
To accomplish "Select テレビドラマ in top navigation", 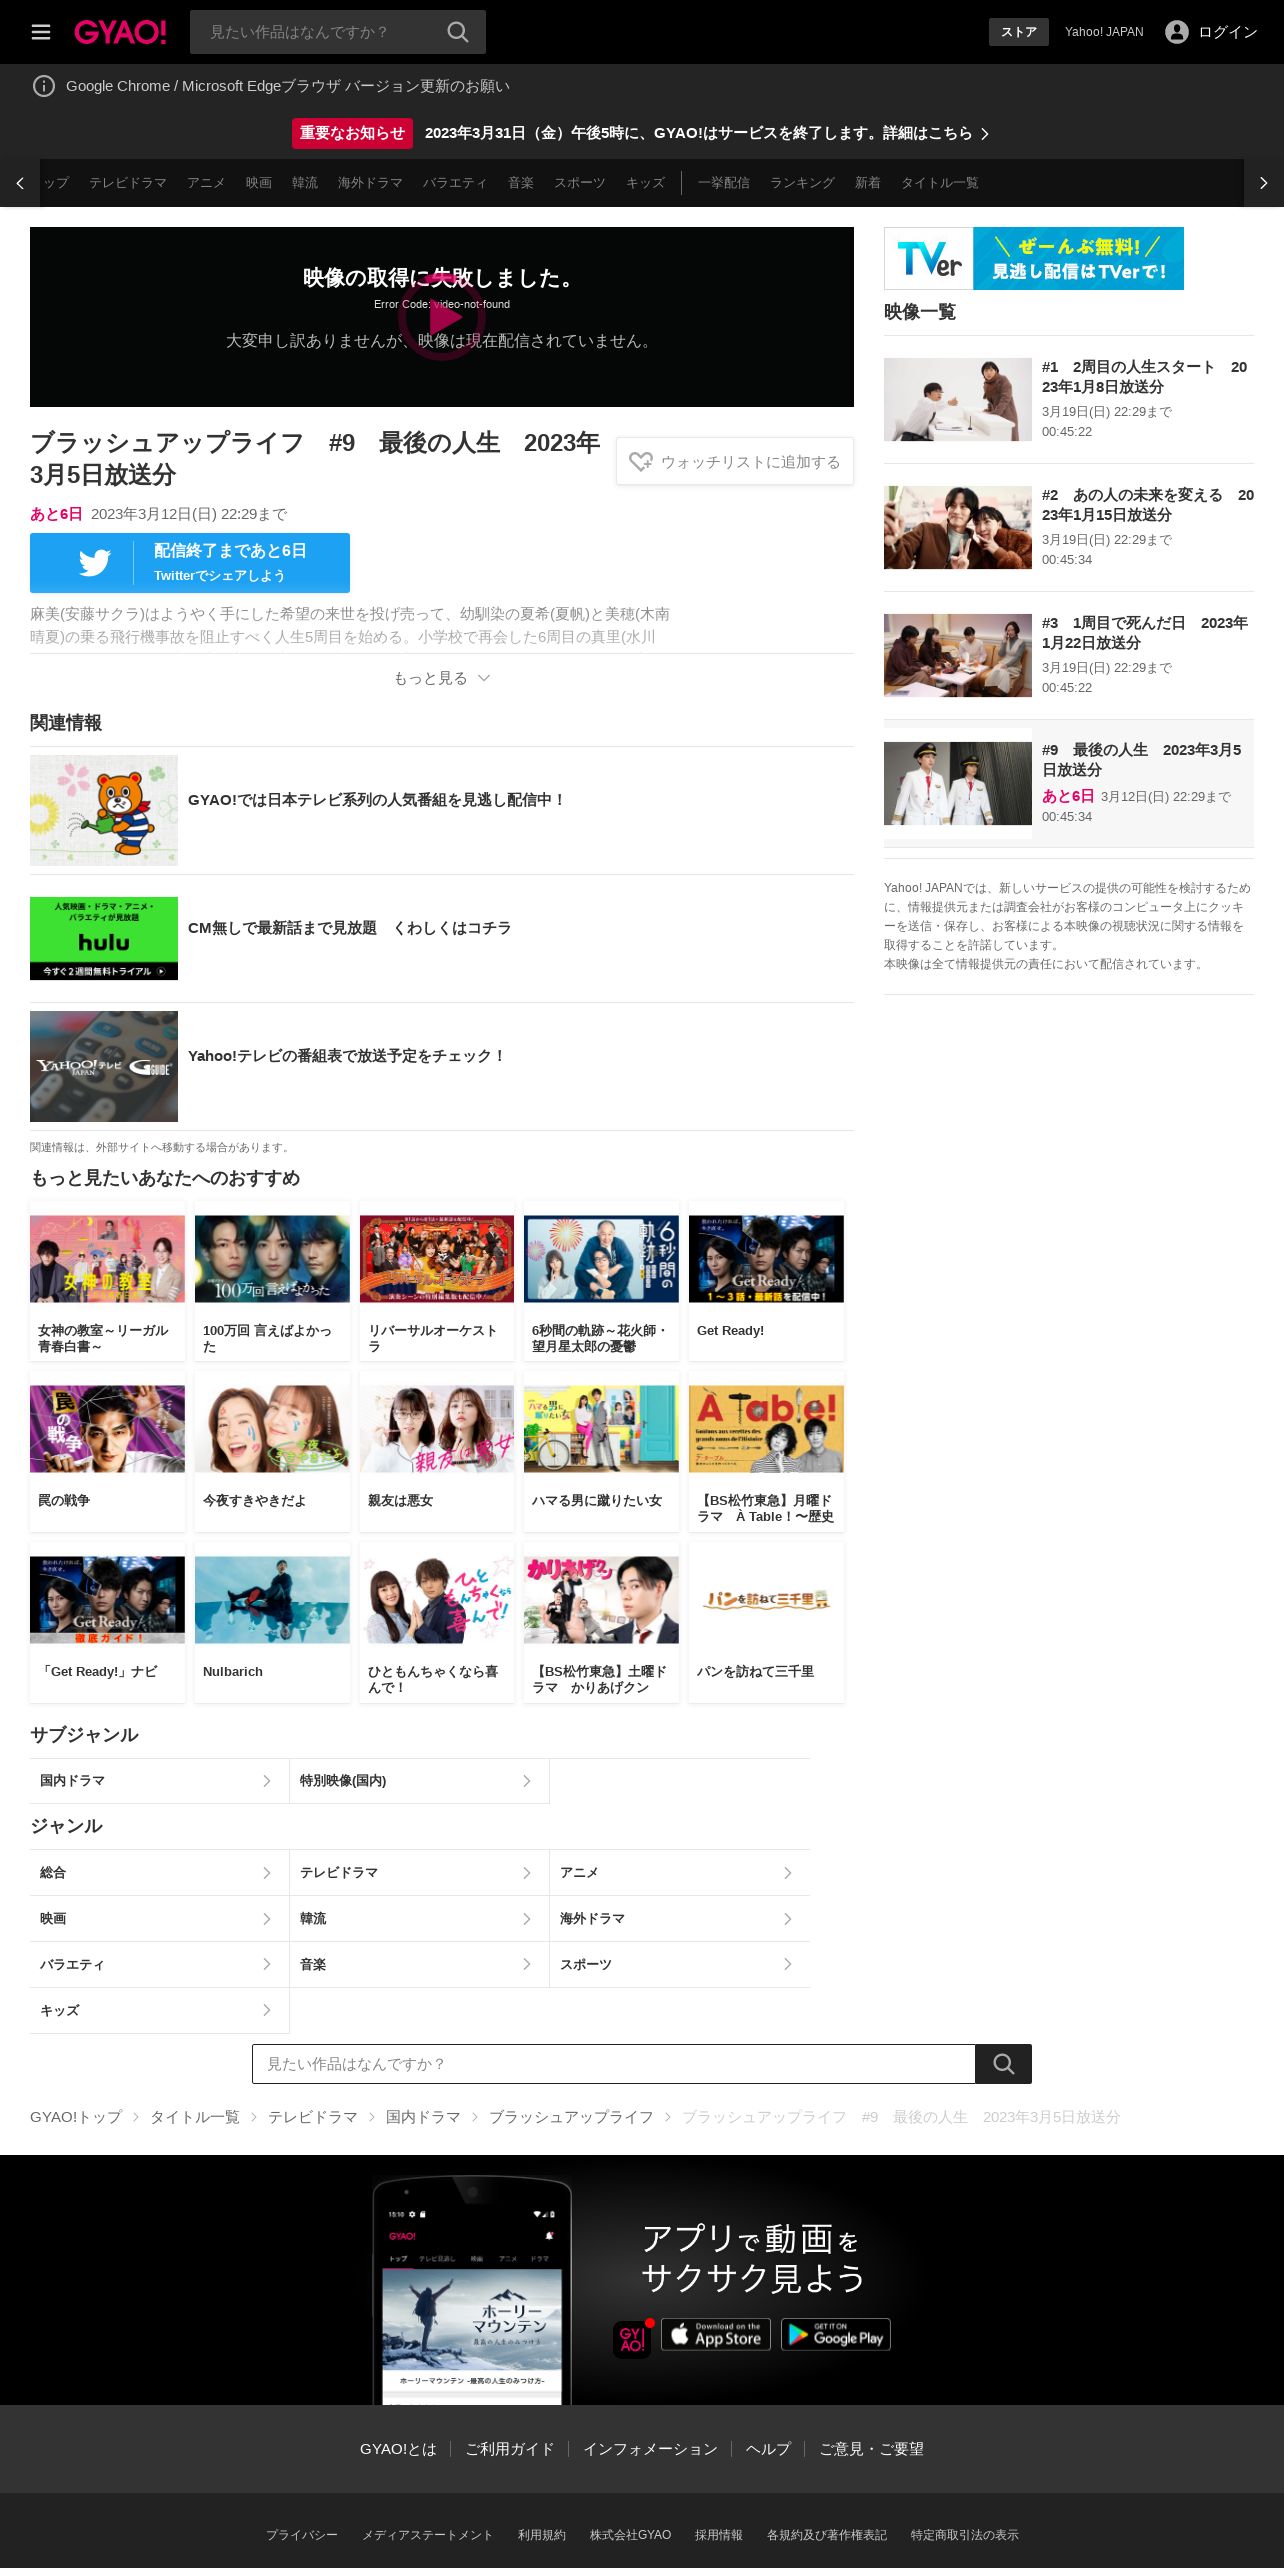I will click(128, 183).
